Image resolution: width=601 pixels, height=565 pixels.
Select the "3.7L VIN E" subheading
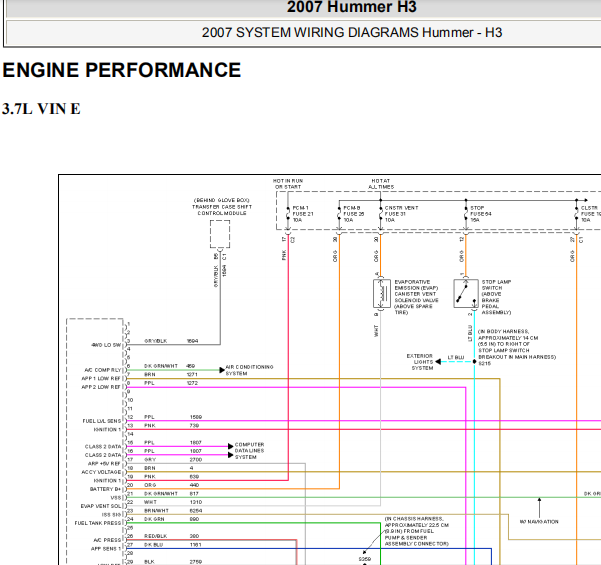(41, 109)
